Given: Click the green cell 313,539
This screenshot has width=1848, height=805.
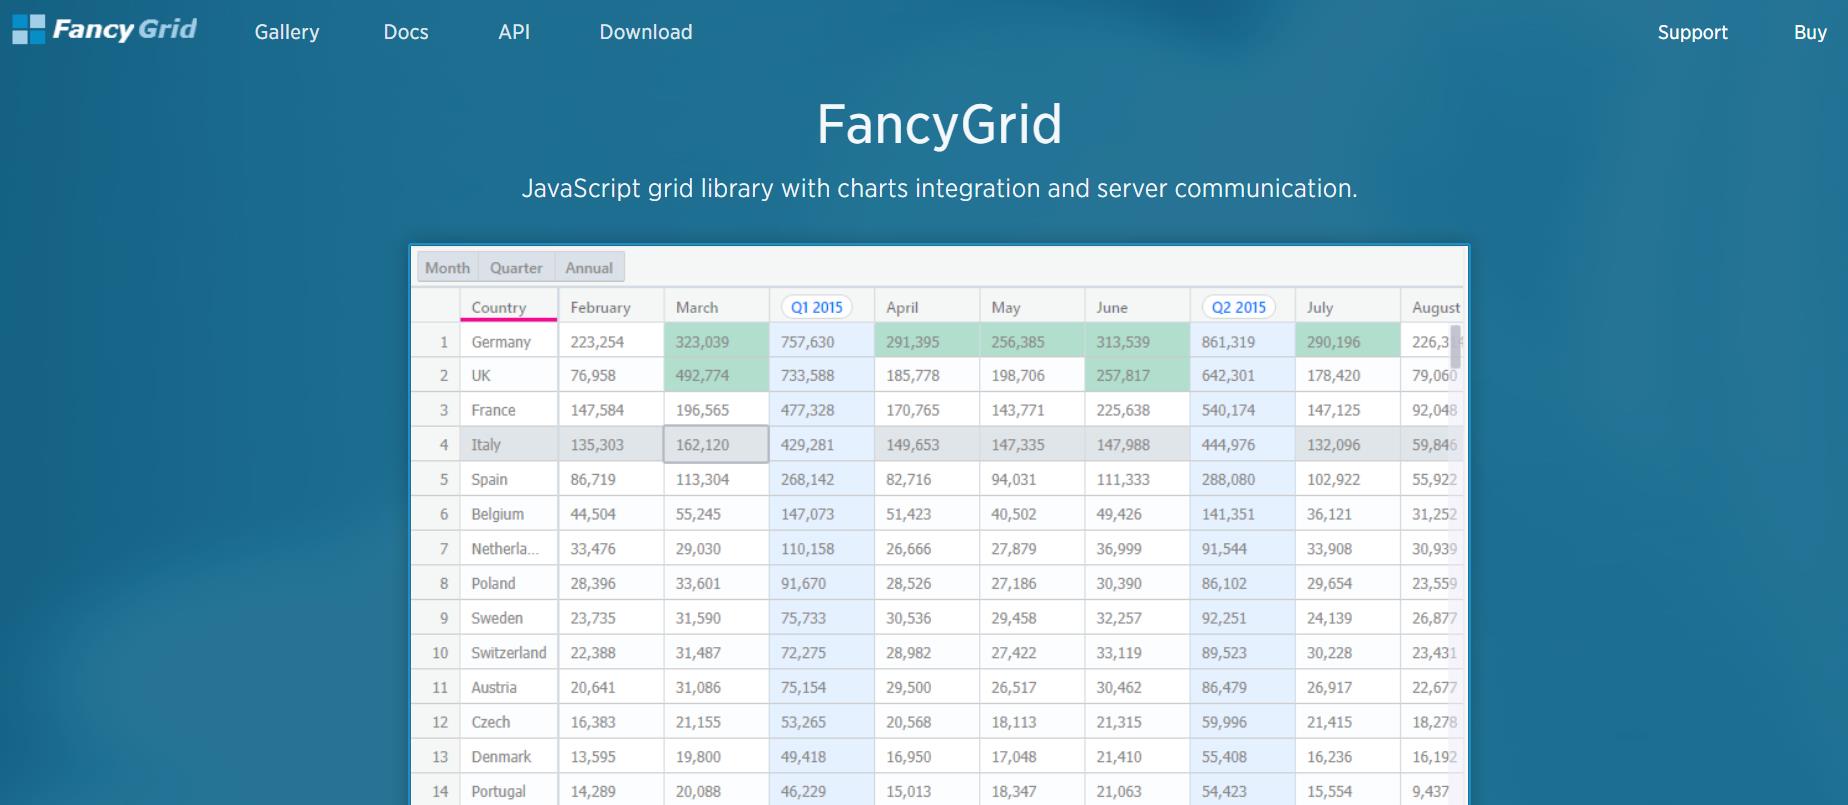Looking at the screenshot, I should click(x=1137, y=342).
